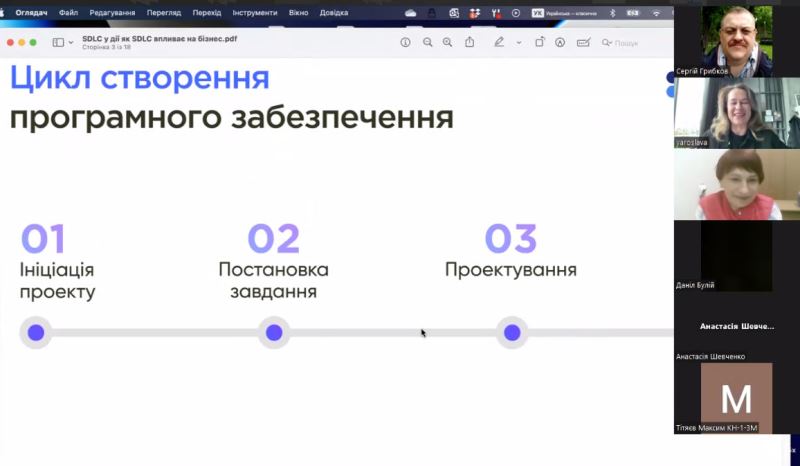Open the Перегляд menu
This screenshot has width=800, height=466.
click(164, 13)
